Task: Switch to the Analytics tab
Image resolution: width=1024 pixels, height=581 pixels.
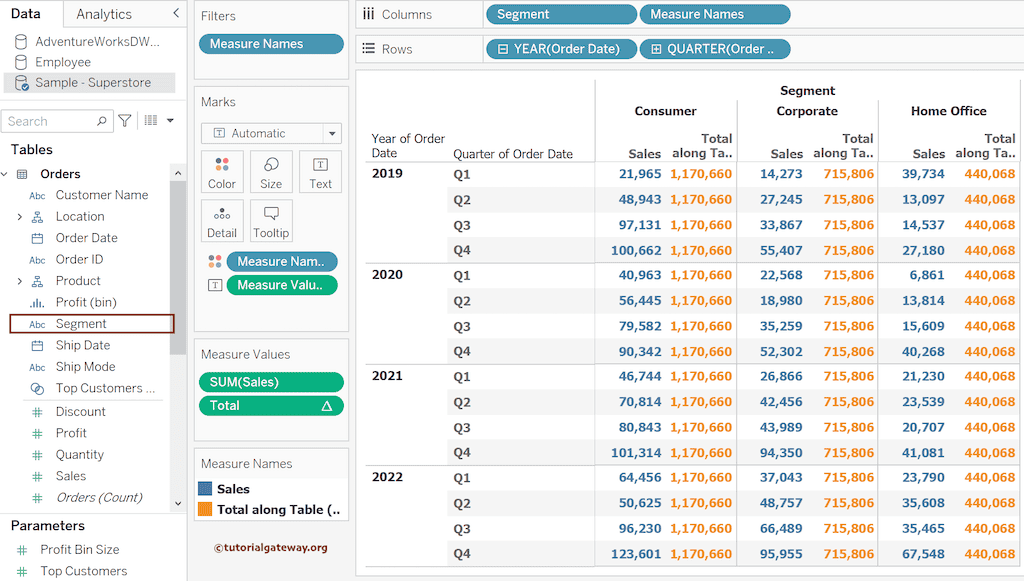Action: (103, 14)
